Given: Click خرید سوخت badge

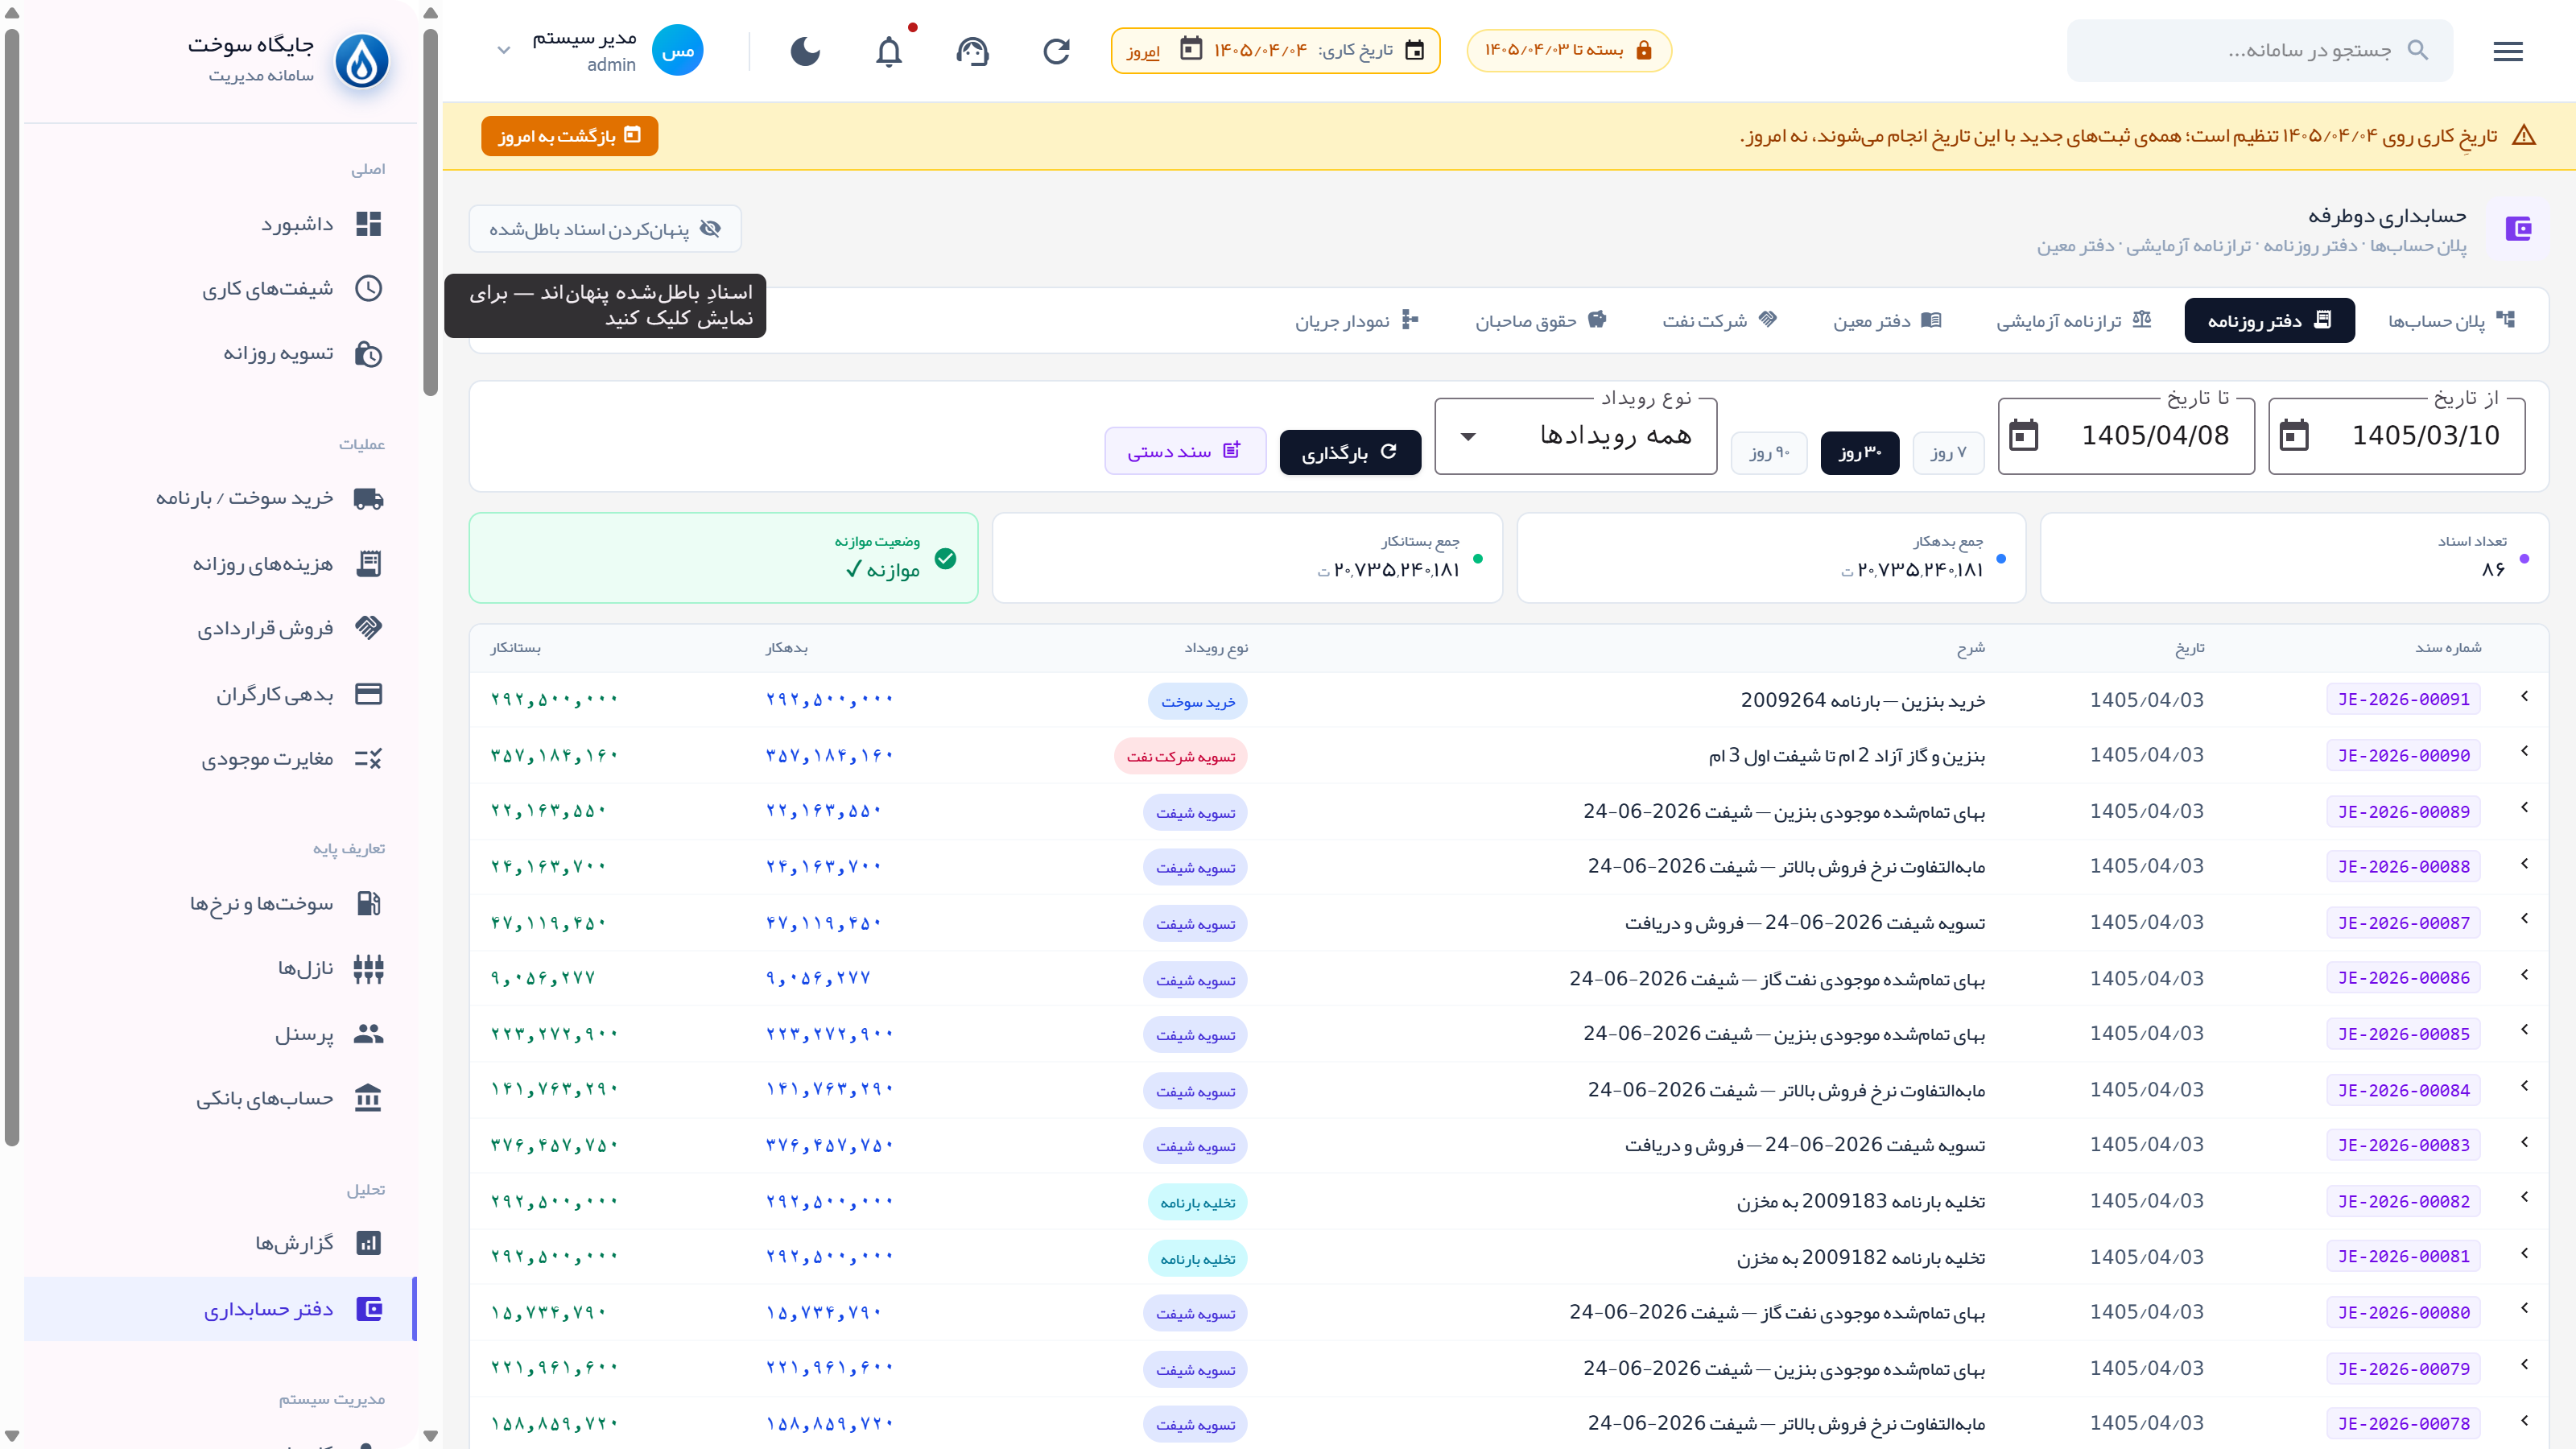Looking at the screenshot, I should 1197,702.
